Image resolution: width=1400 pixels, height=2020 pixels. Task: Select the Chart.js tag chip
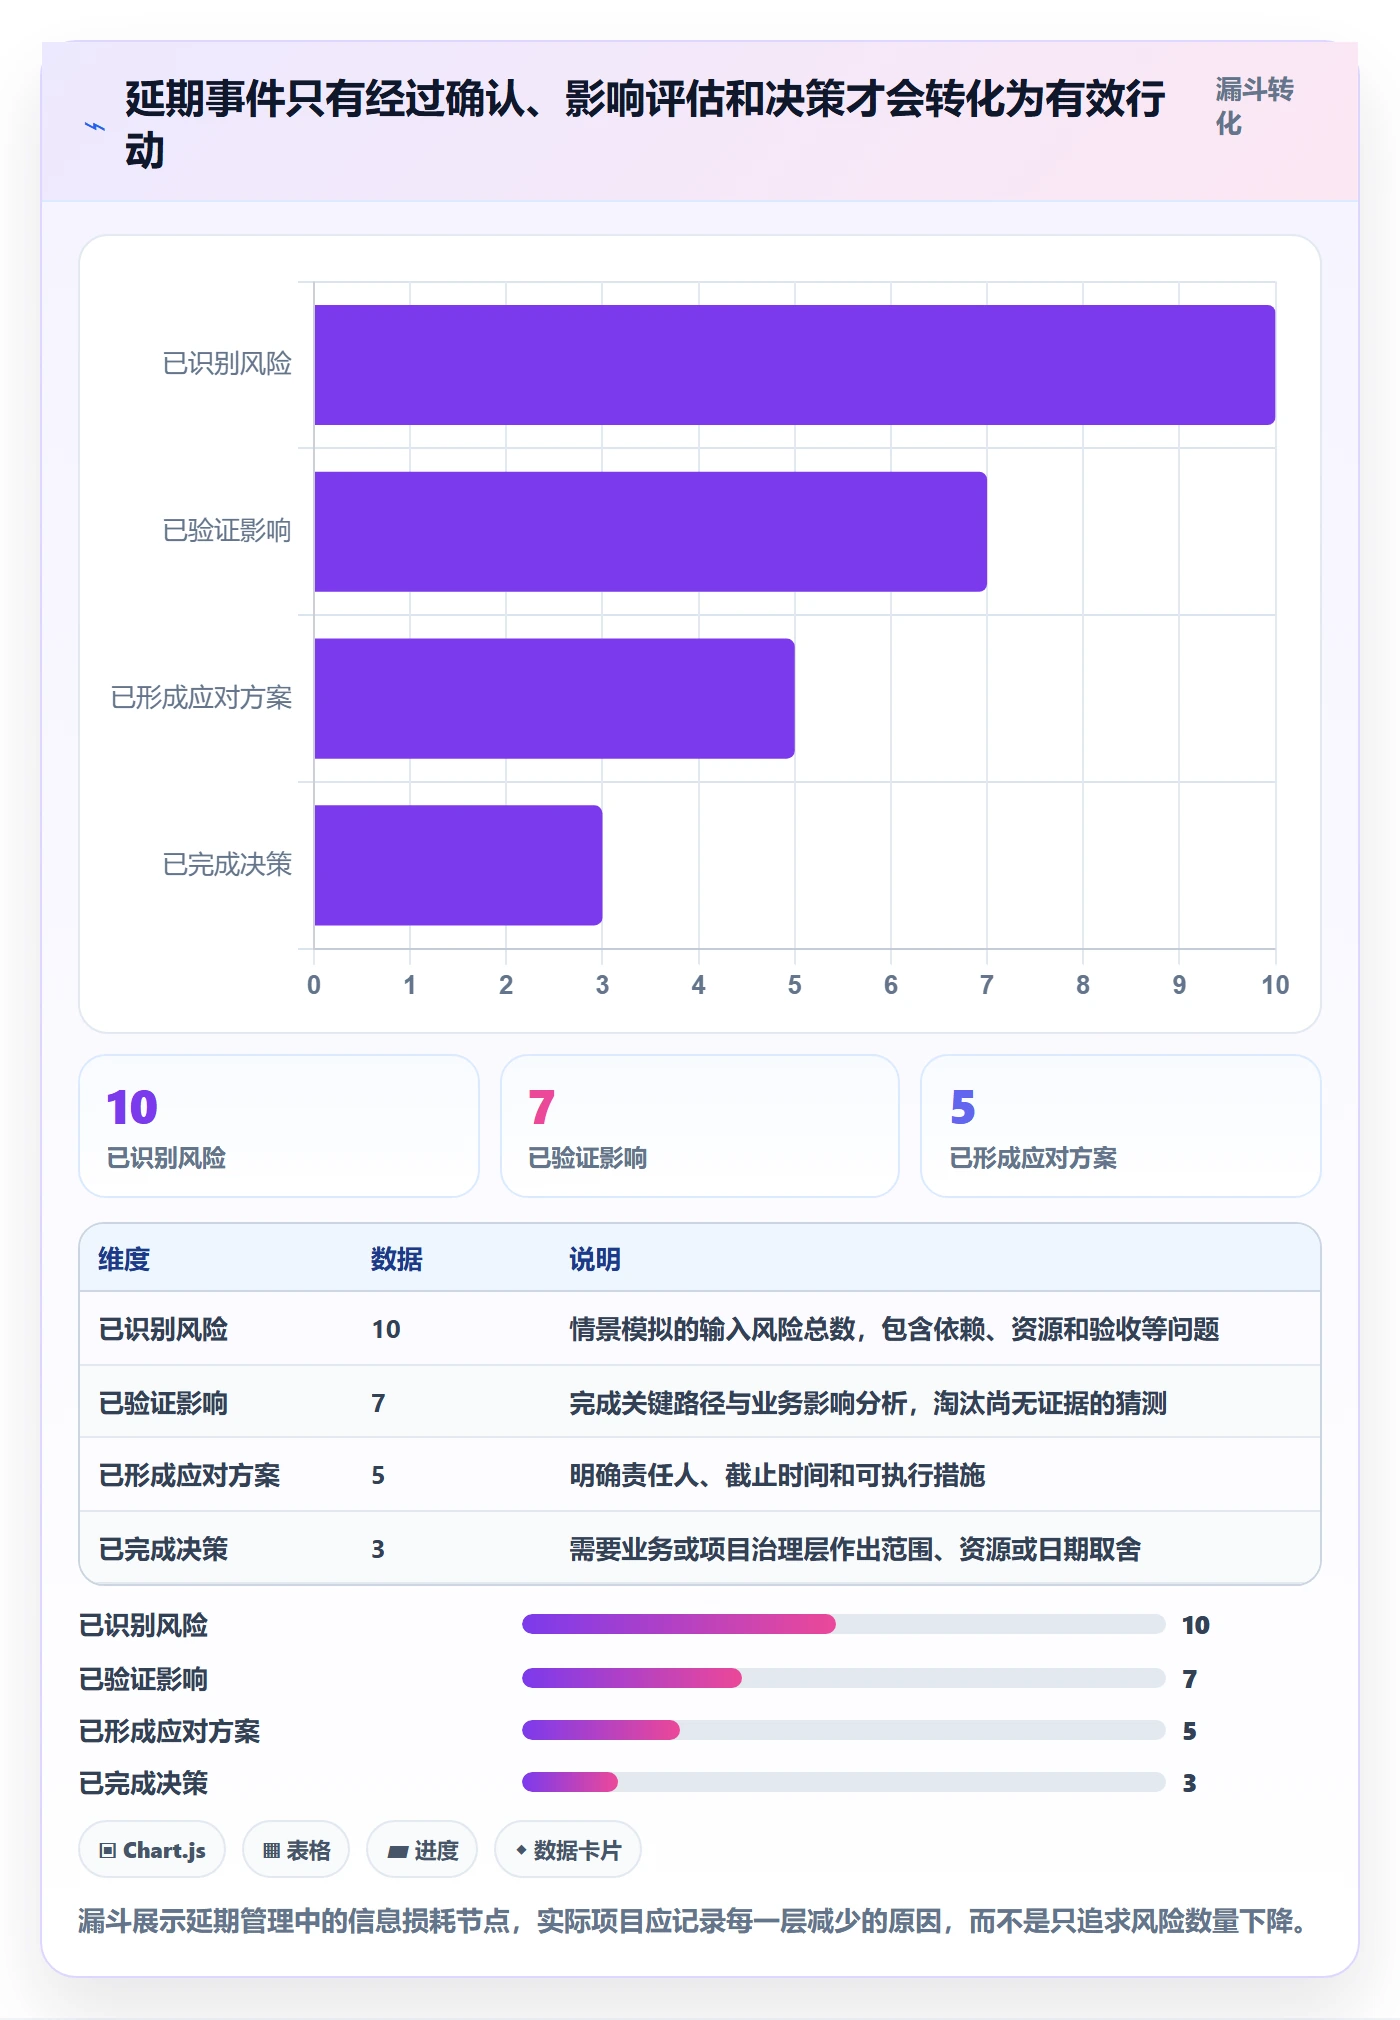(152, 1850)
